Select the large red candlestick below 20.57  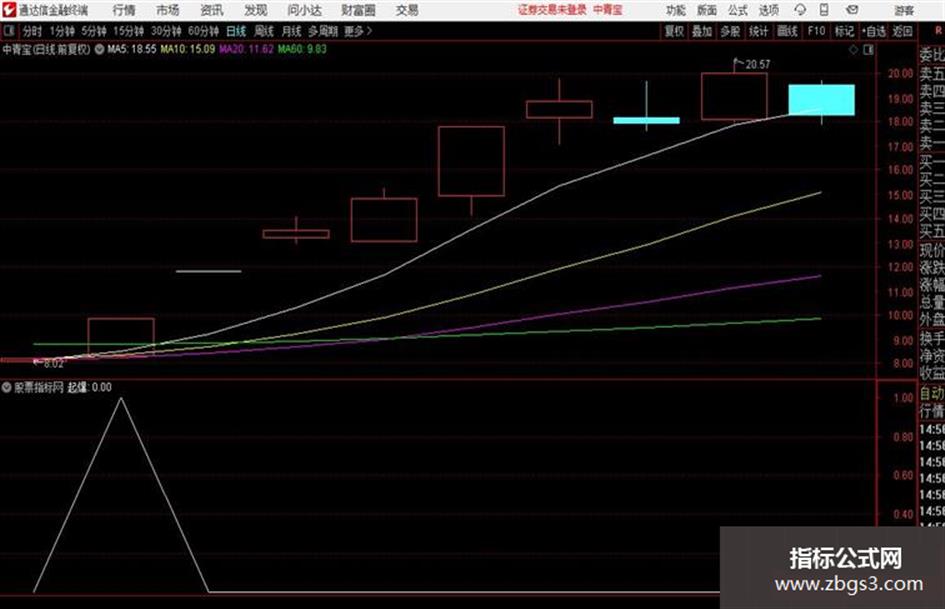click(x=734, y=96)
